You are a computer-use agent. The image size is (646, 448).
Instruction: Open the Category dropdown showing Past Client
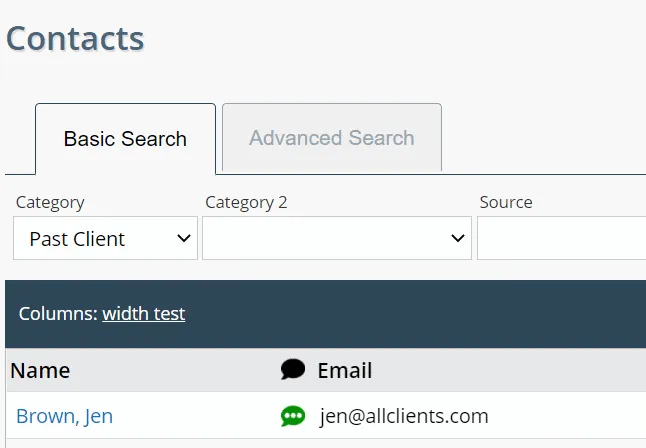point(105,238)
